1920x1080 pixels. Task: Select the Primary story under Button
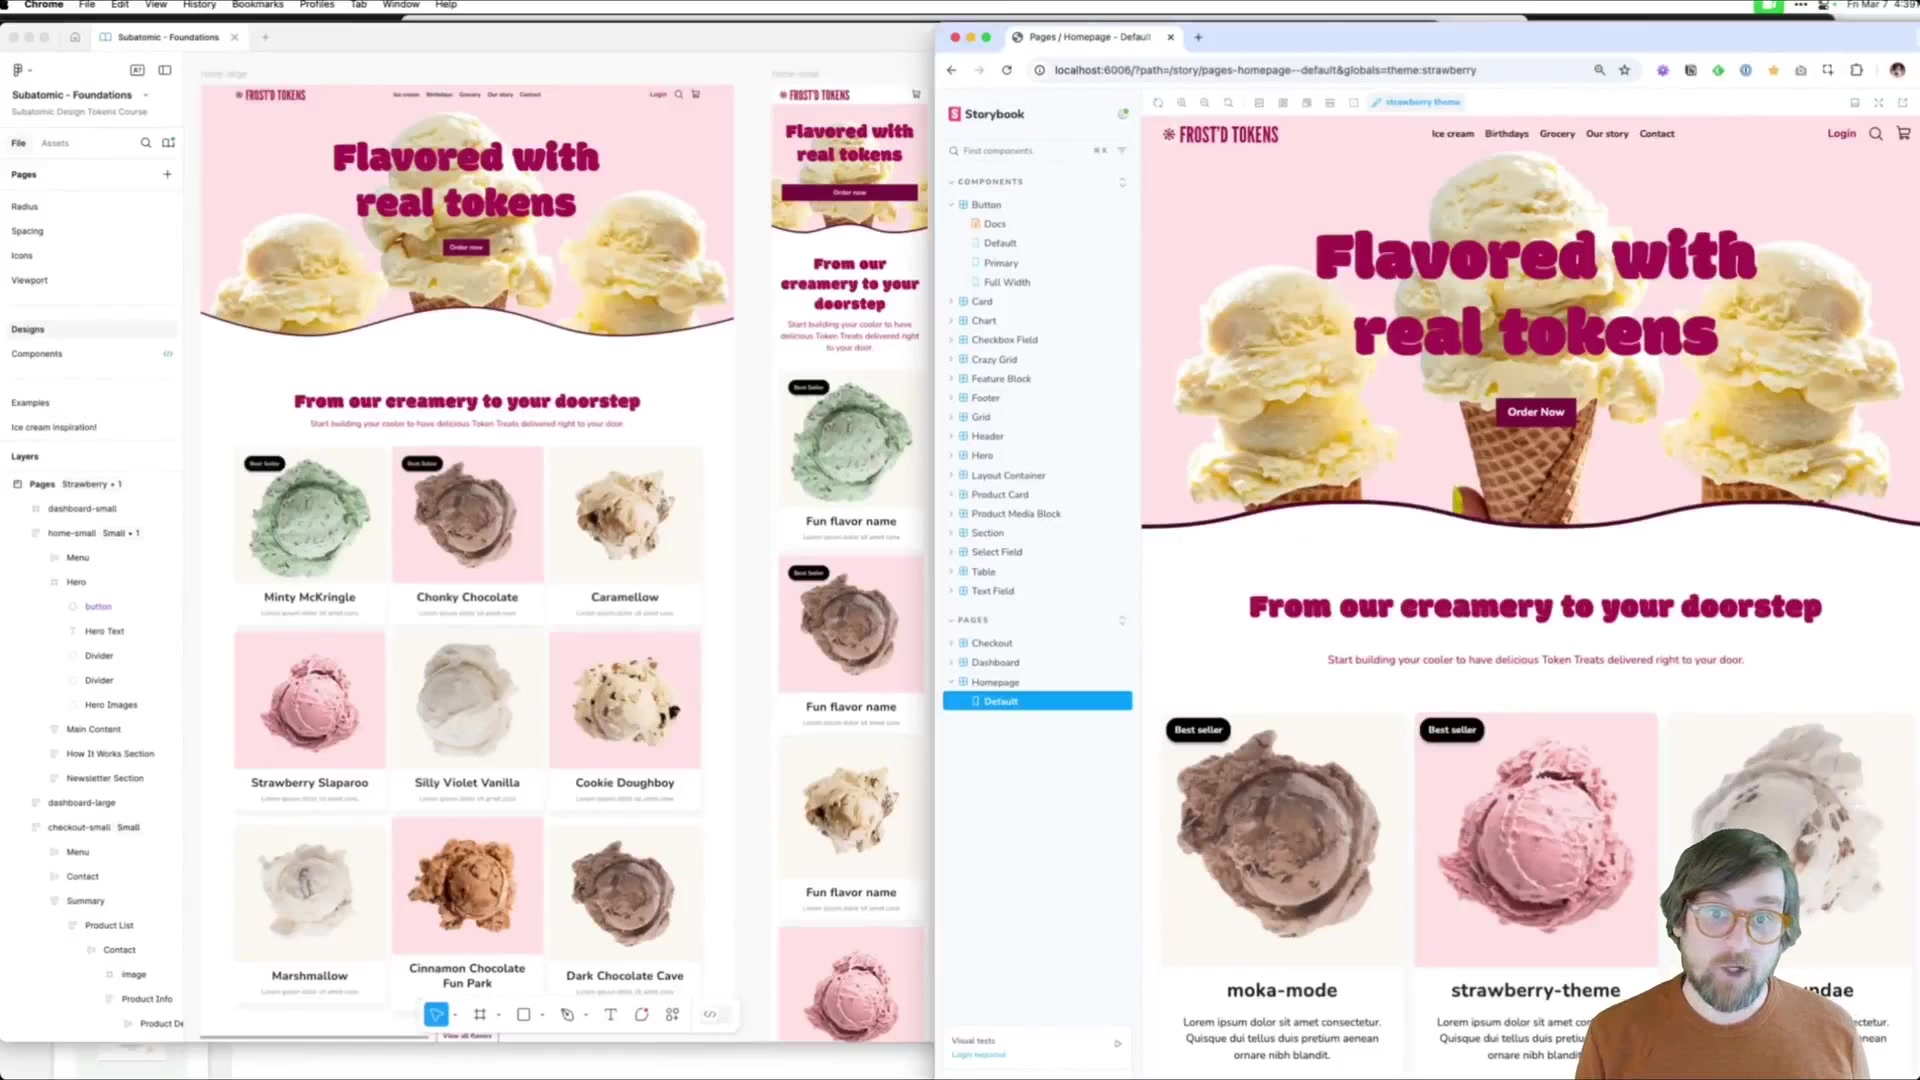[1001, 263]
